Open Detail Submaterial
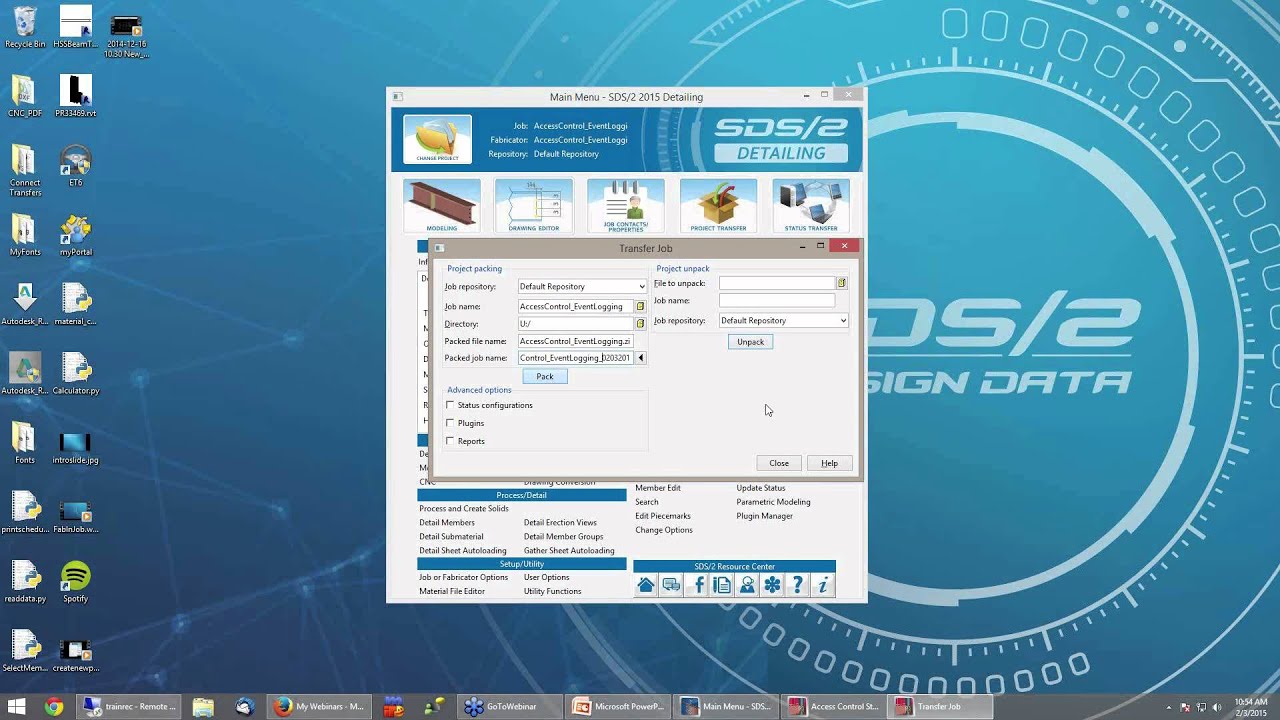Image resolution: width=1280 pixels, height=720 pixels. [x=451, y=537]
